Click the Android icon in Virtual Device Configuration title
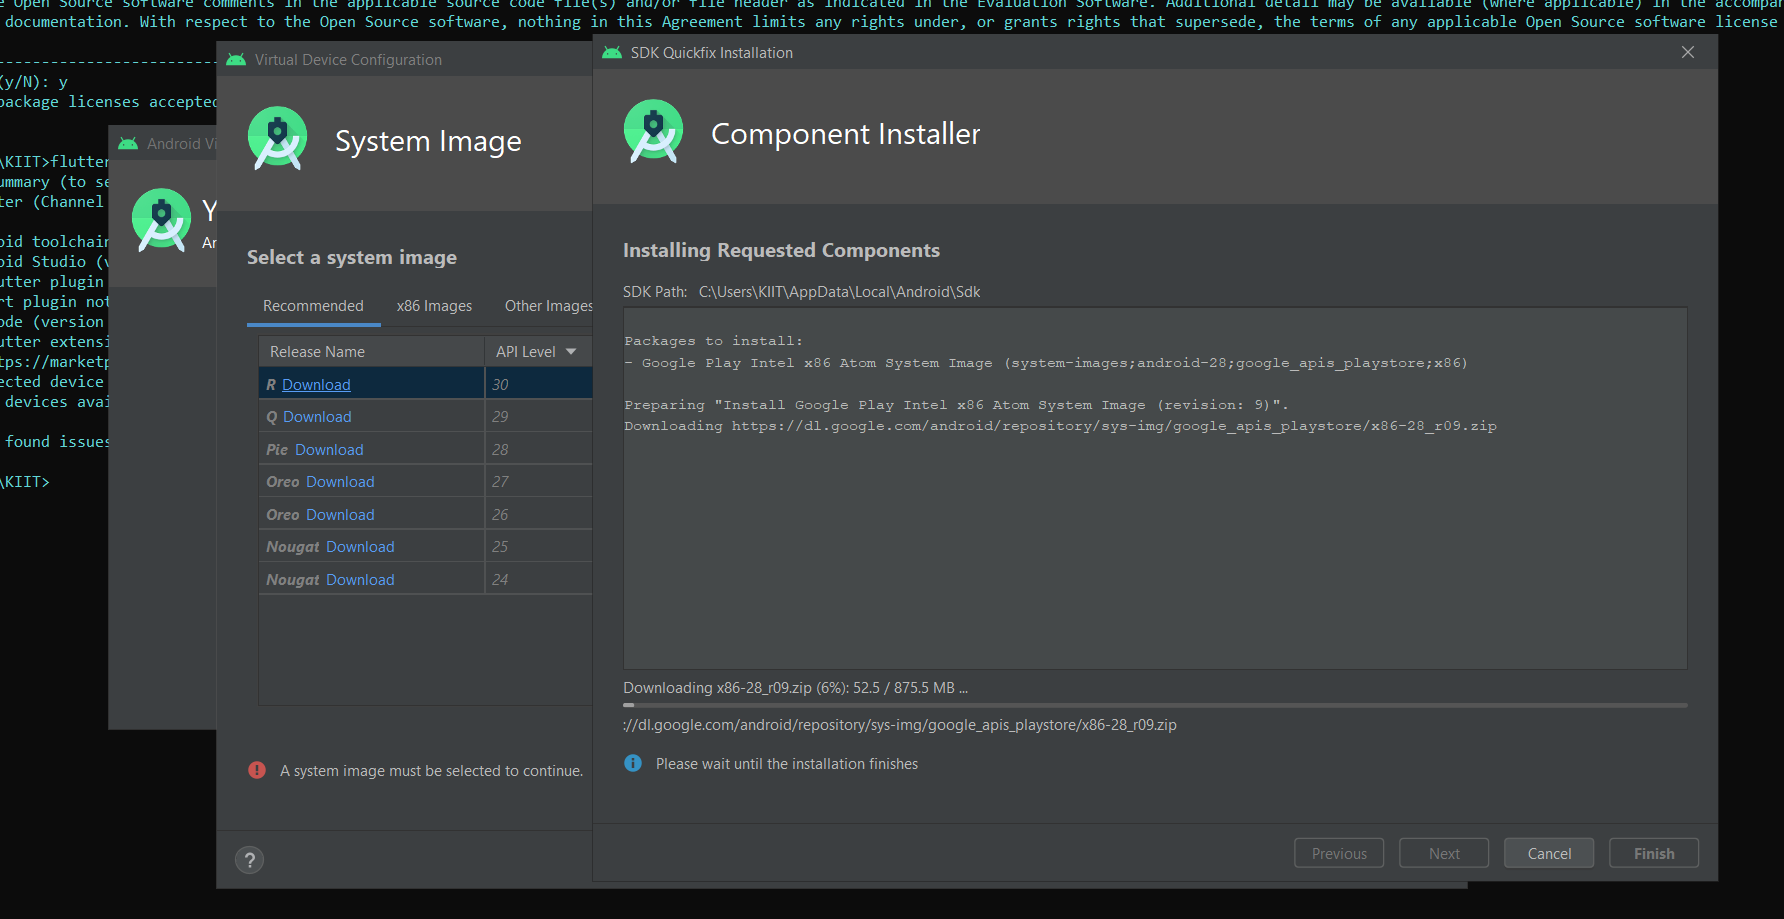 pyautogui.click(x=236, y=60)
